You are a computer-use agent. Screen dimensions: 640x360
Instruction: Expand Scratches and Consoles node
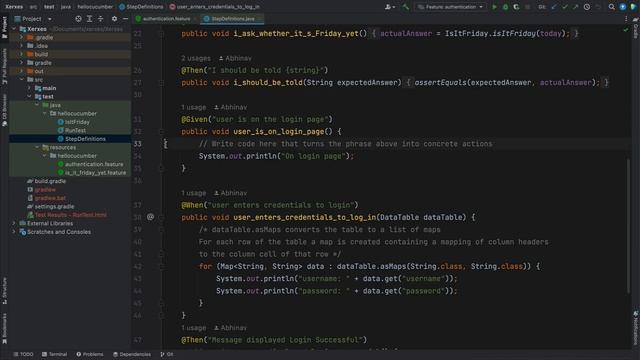point(14,232)
